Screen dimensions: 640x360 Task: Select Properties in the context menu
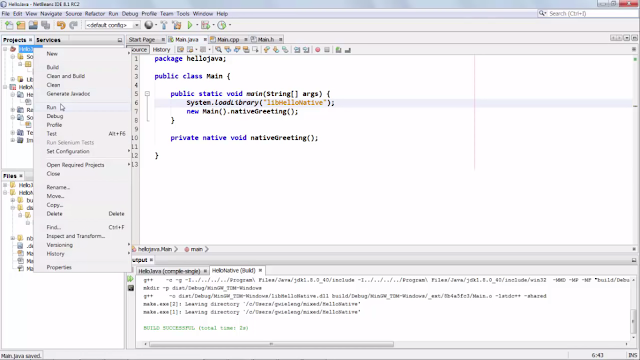(x=82, y=267)
